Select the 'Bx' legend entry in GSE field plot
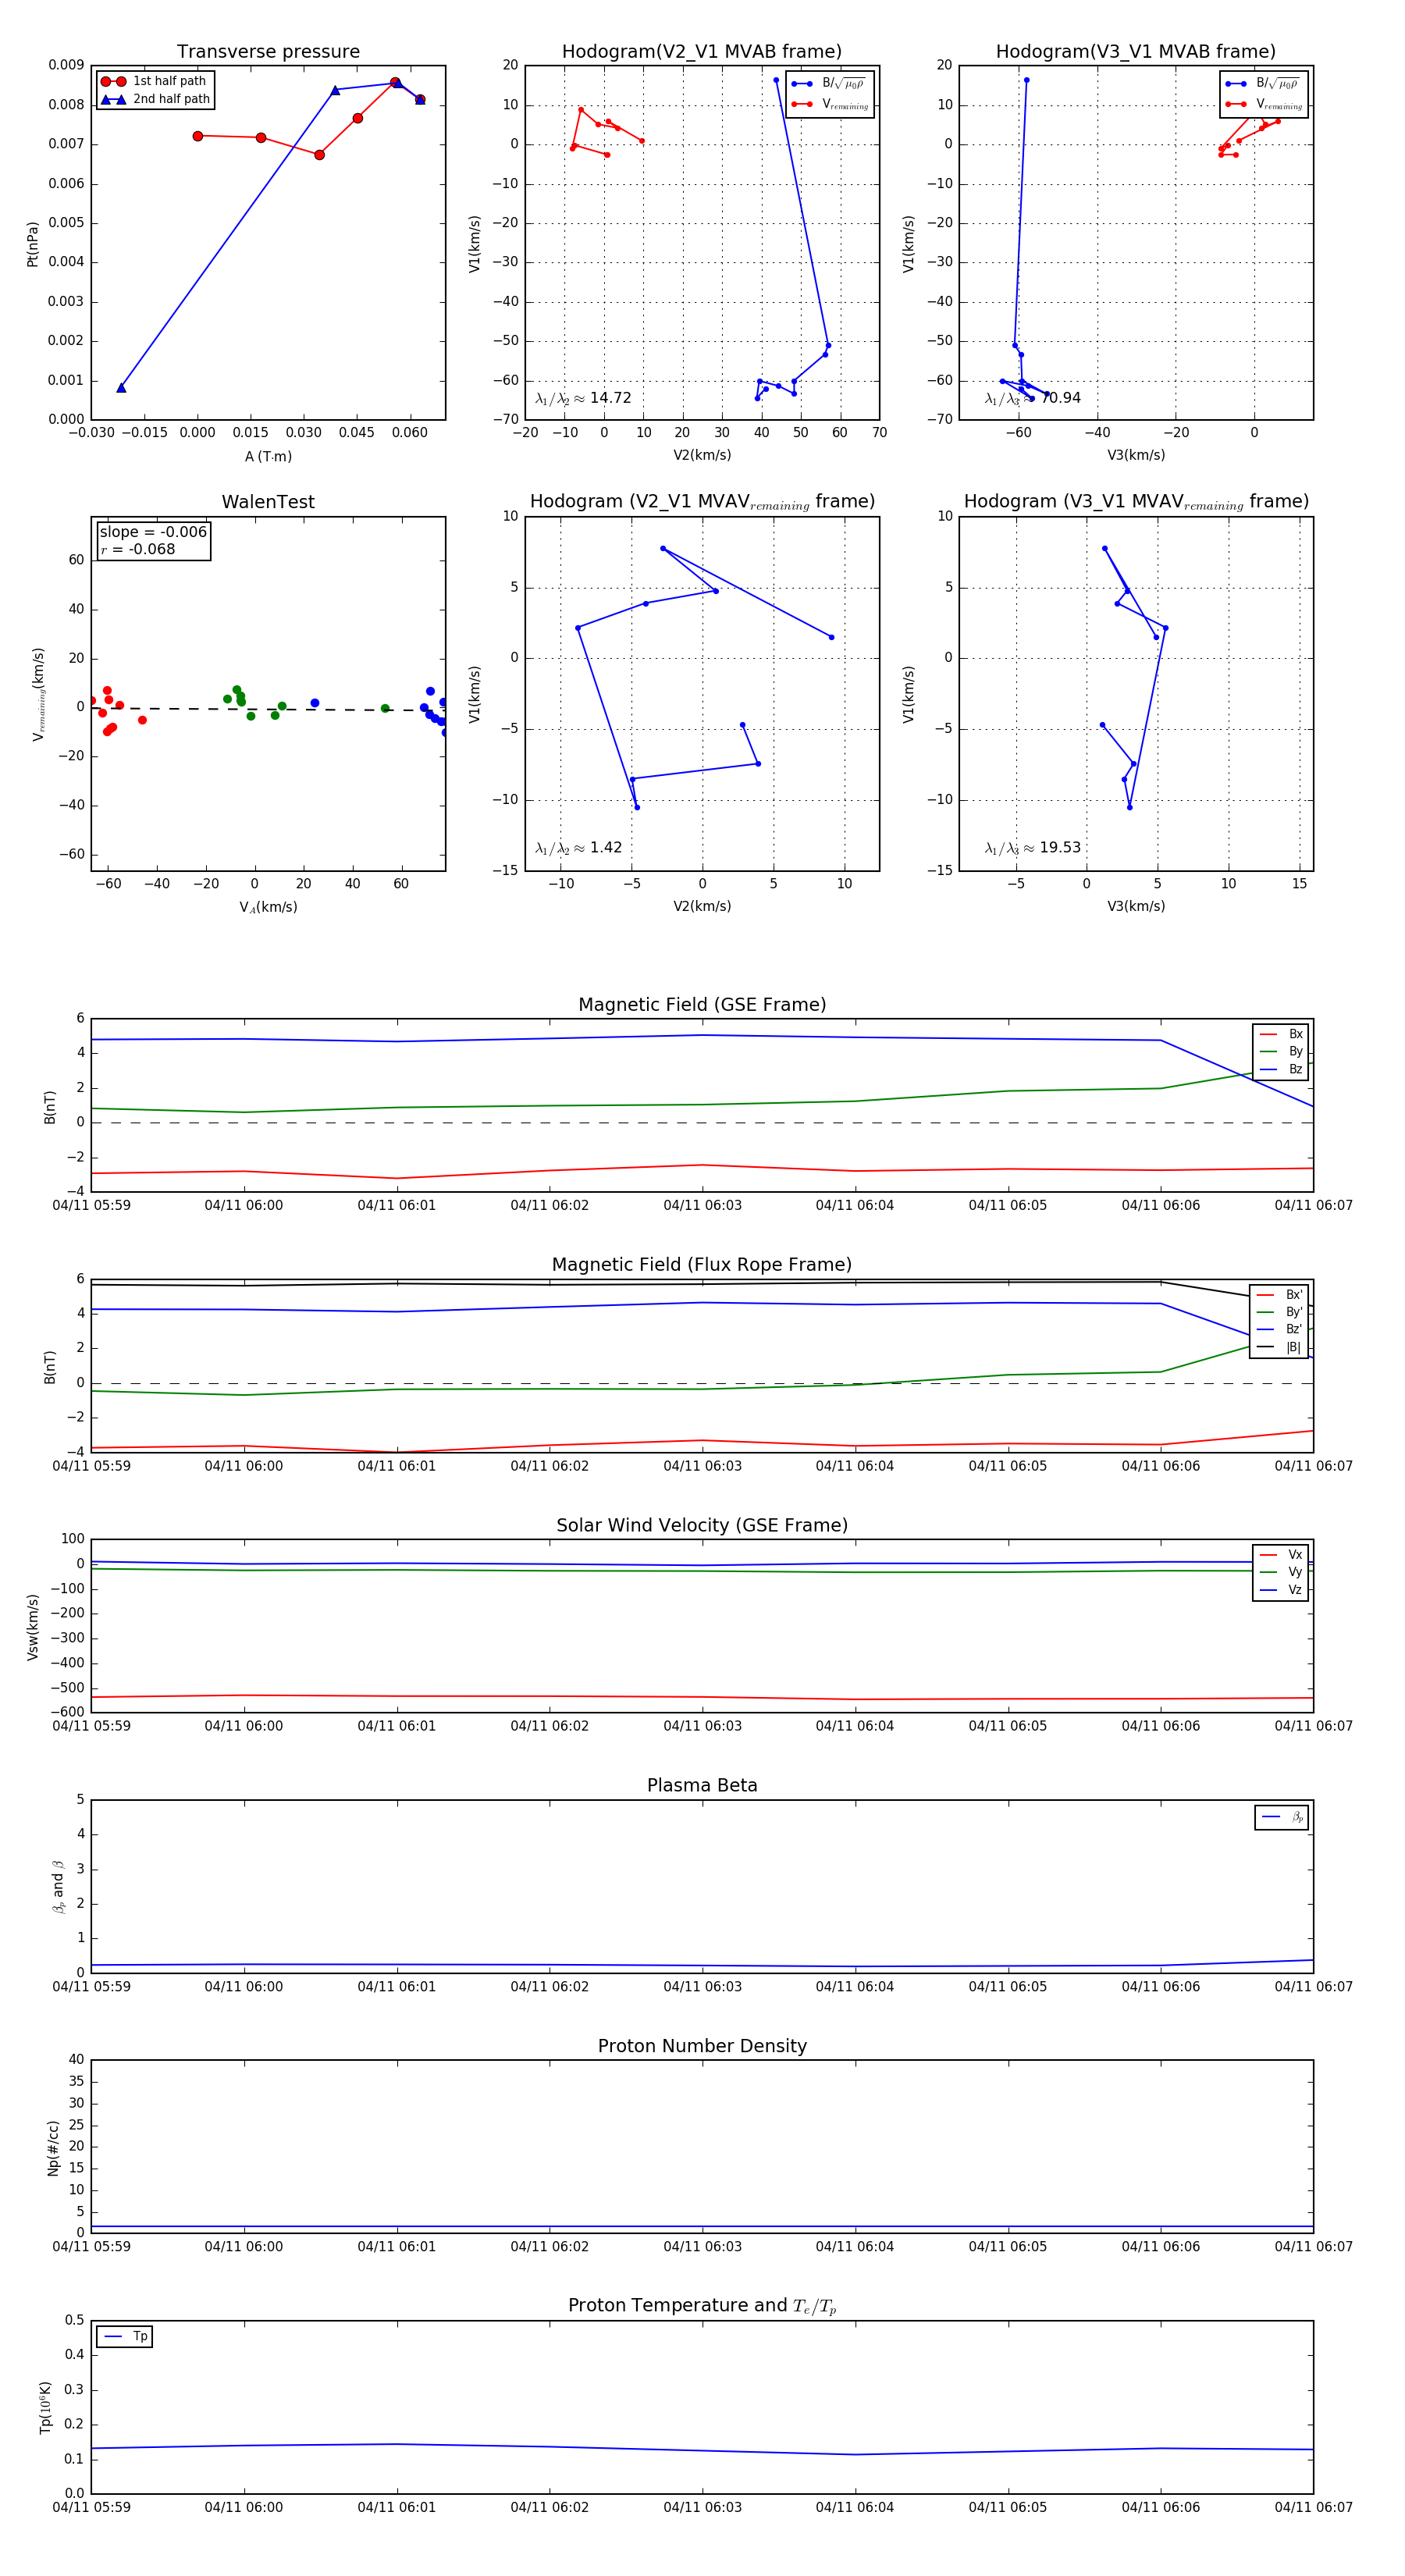Screen dimensions: 1405x2576 click(x=1281, y=1034)
